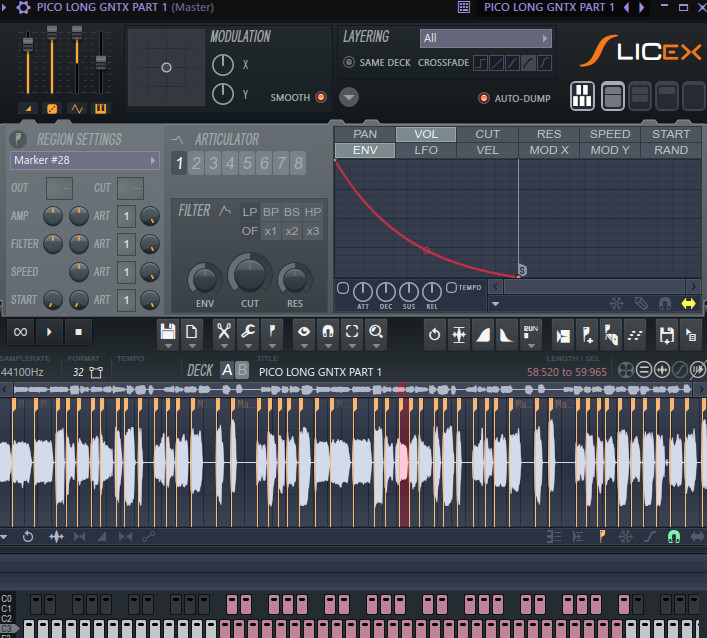Click the auto-slice dotted steps icon
The image size is (707, 638).
click(635, 335)
